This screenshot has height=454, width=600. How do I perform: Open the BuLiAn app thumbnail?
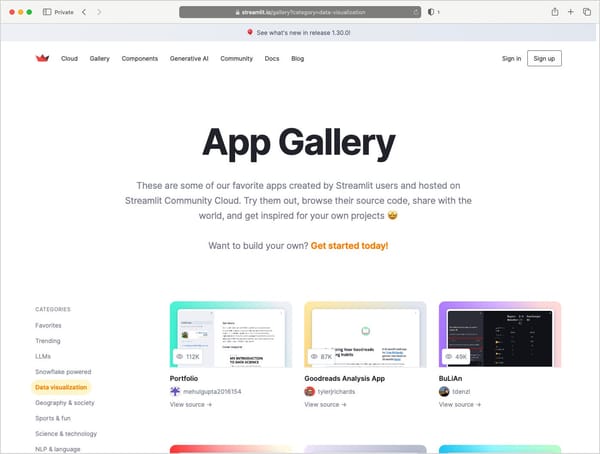click(x=500, y=335)
